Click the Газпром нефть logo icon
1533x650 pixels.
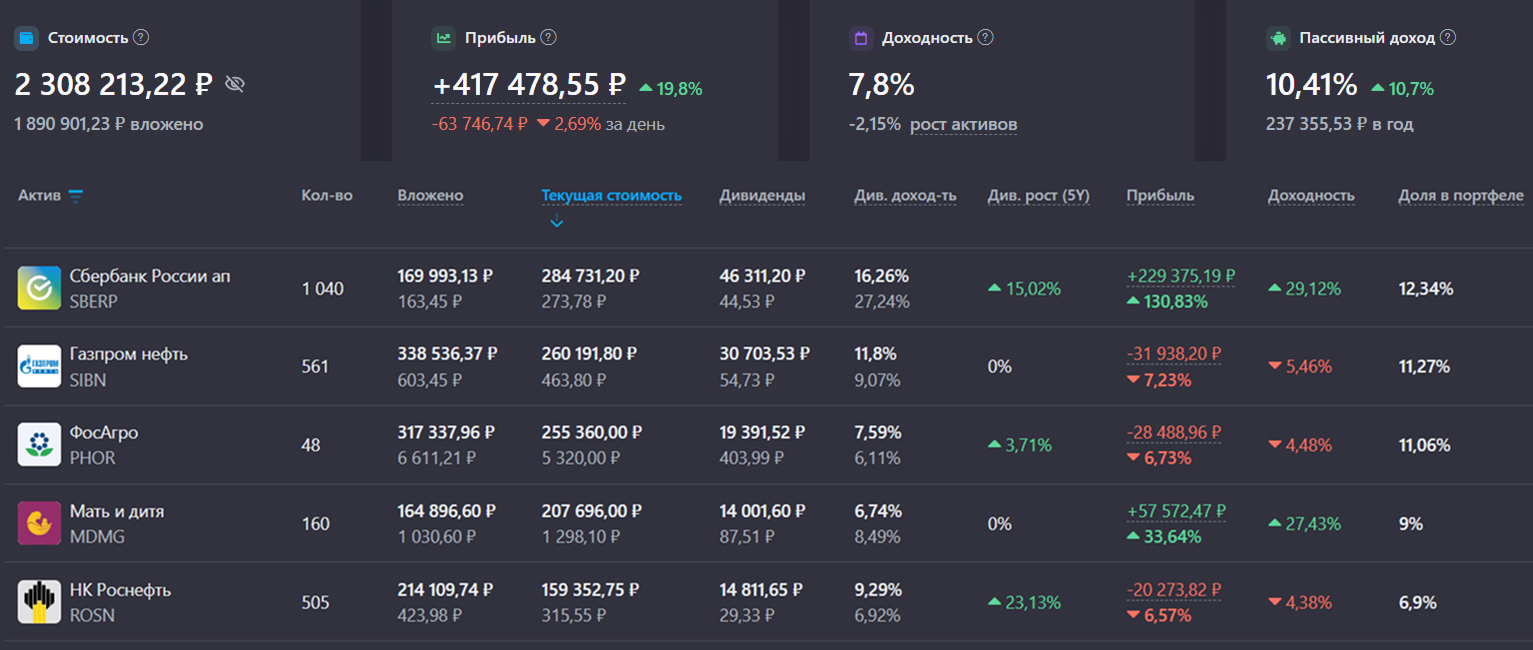pyautogui.click(x=39, y=367)
